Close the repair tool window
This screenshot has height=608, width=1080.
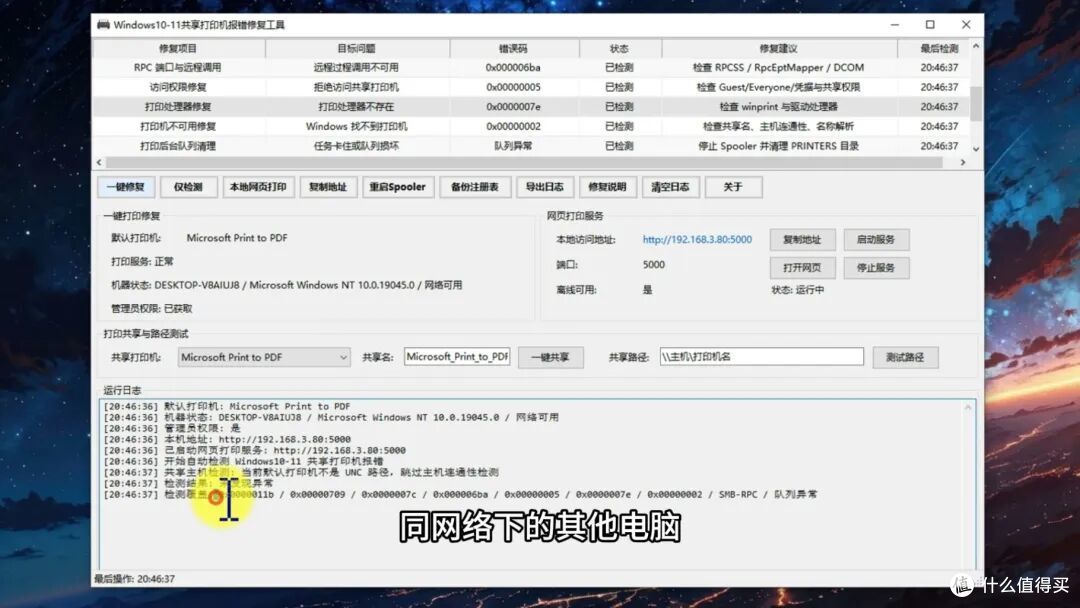tap(966, 25)
